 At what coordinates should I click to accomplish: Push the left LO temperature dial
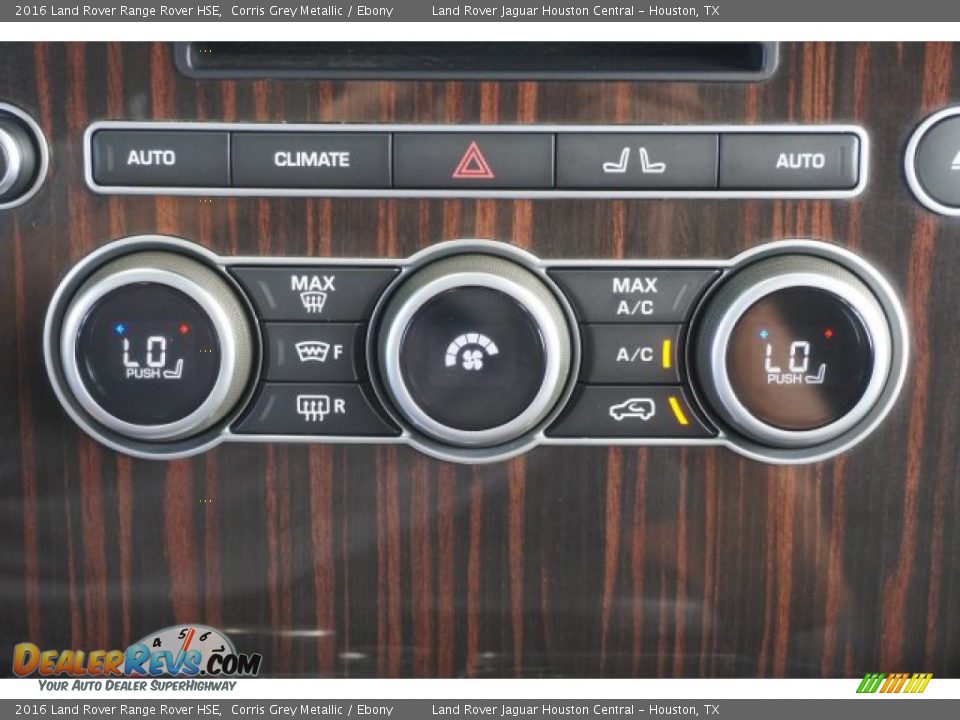tap(149, 353)
